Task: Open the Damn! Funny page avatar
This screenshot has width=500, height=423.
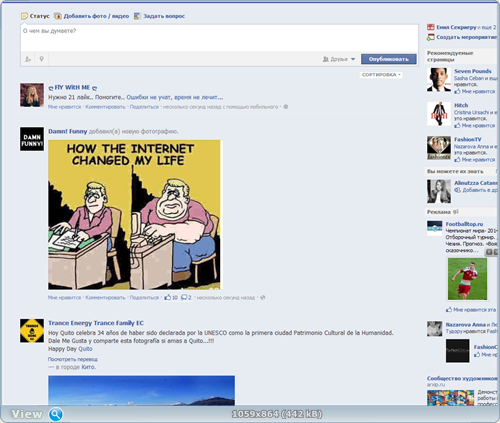Action: (x=32, y=139)
